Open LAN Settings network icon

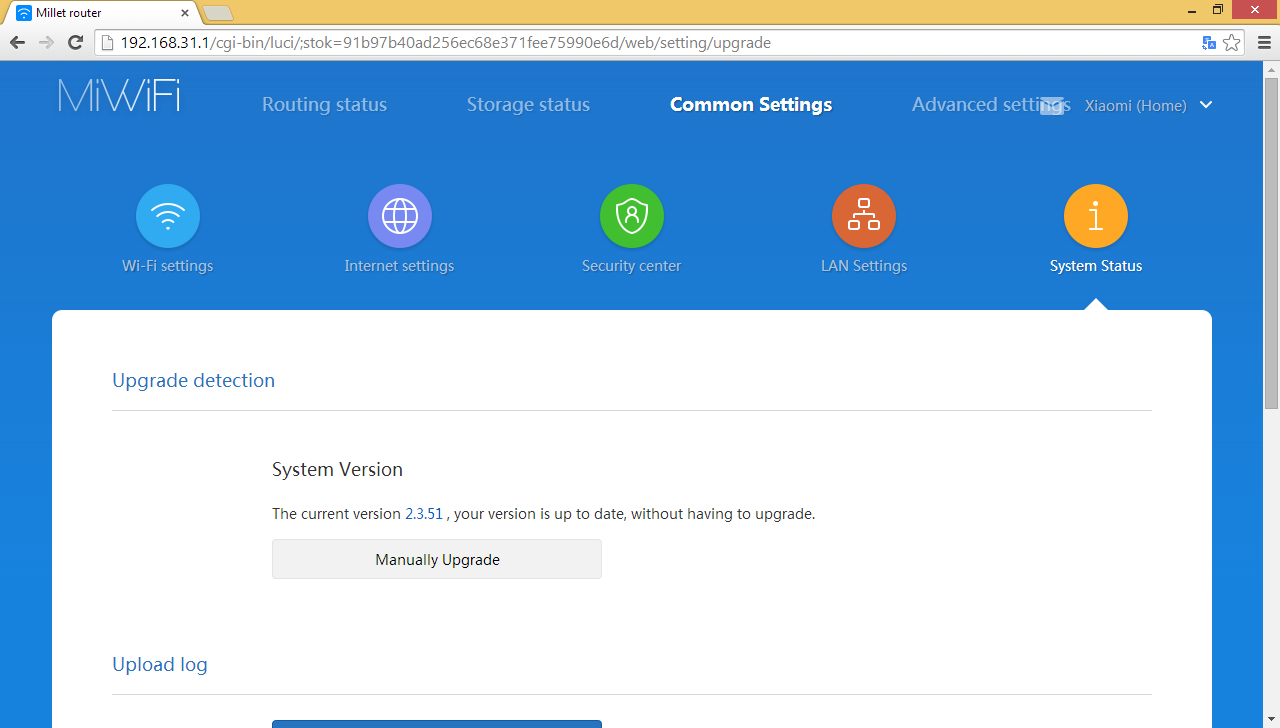point(864,216)
